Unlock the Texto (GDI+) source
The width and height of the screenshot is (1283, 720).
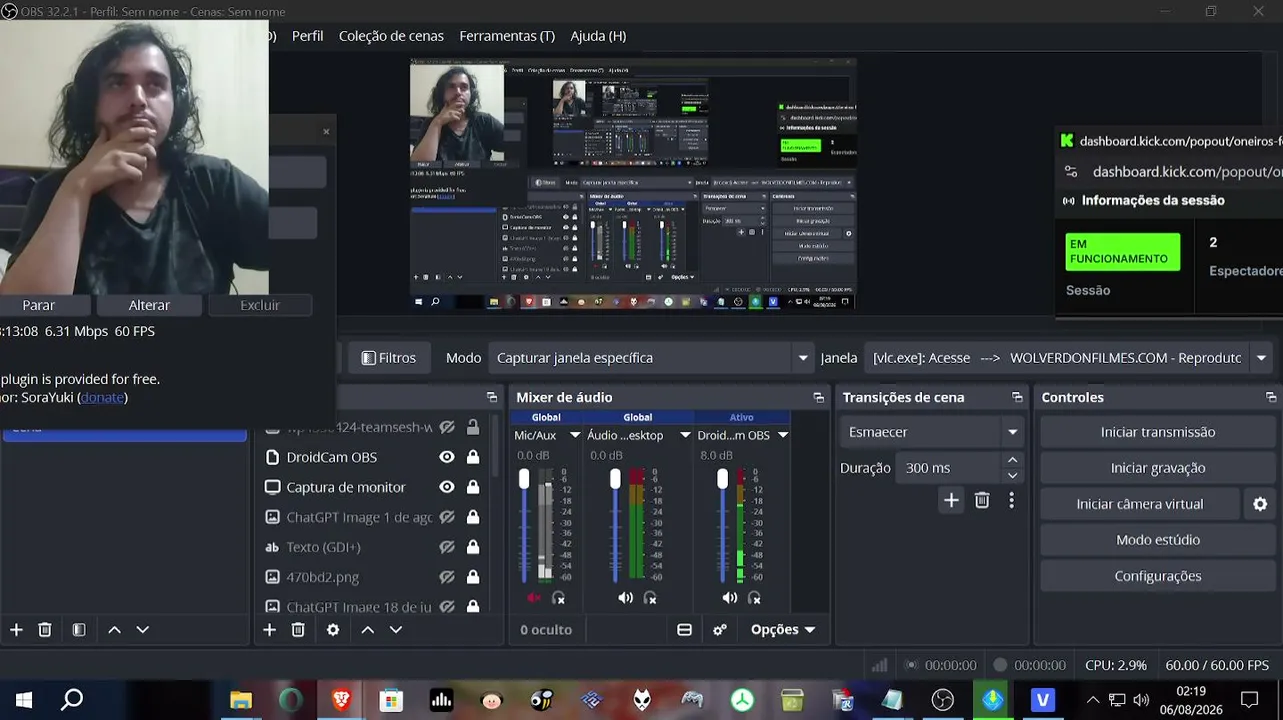coord(473,547)
